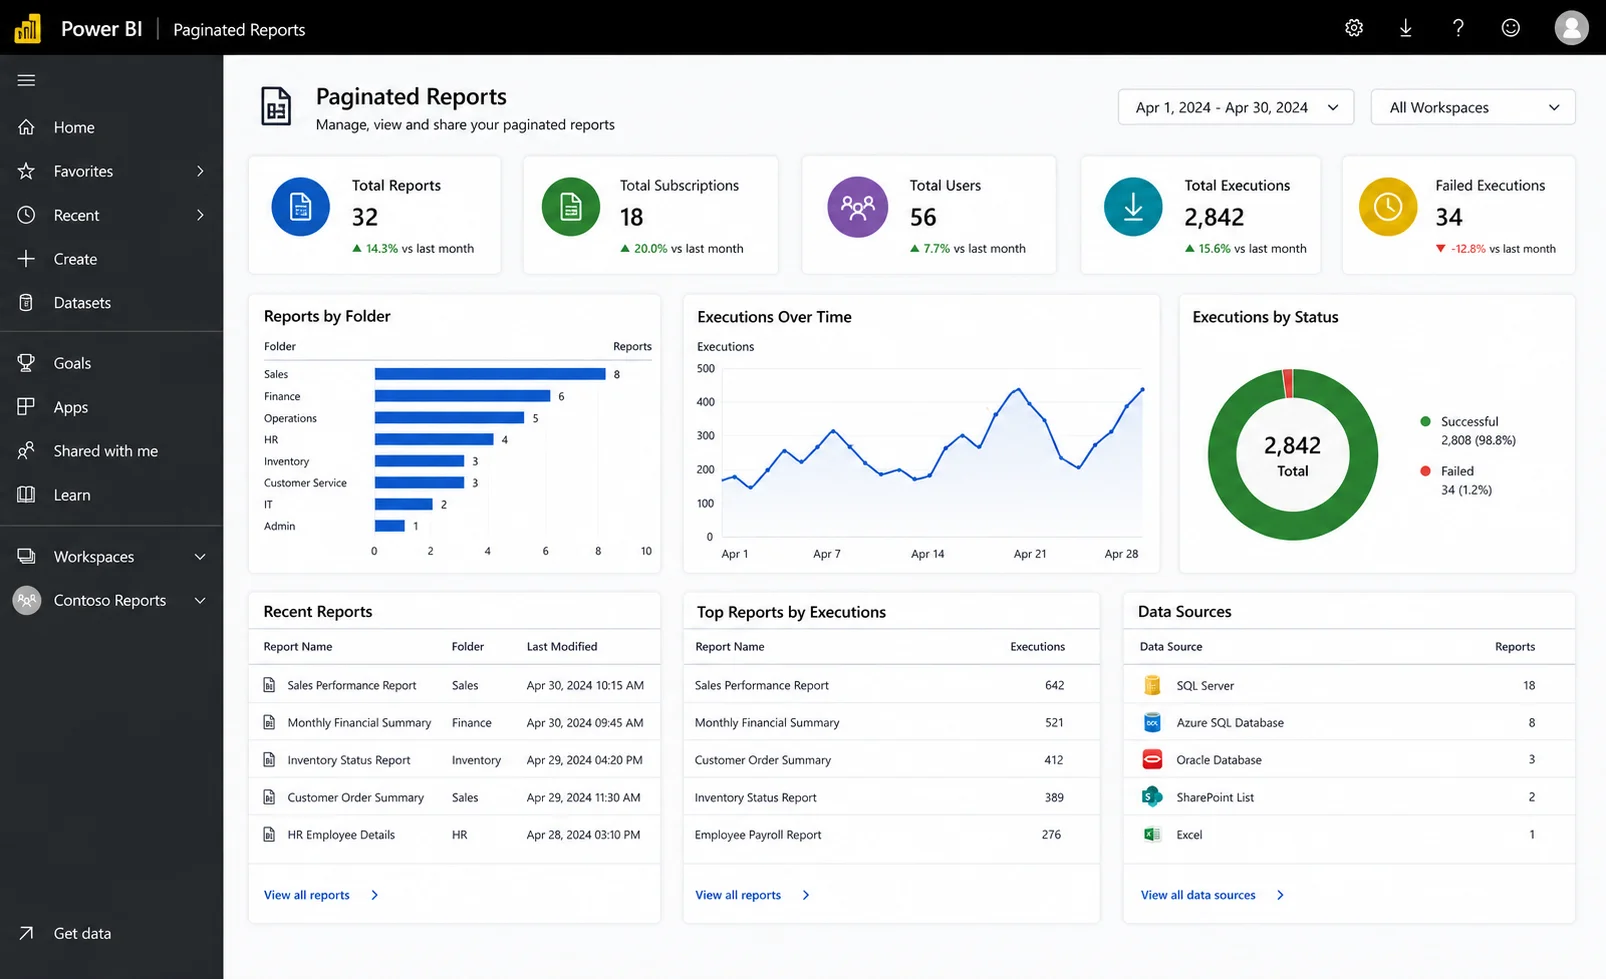Expand the Contoso Reports chevron
1606x979 pixels.
pos(200,601)
